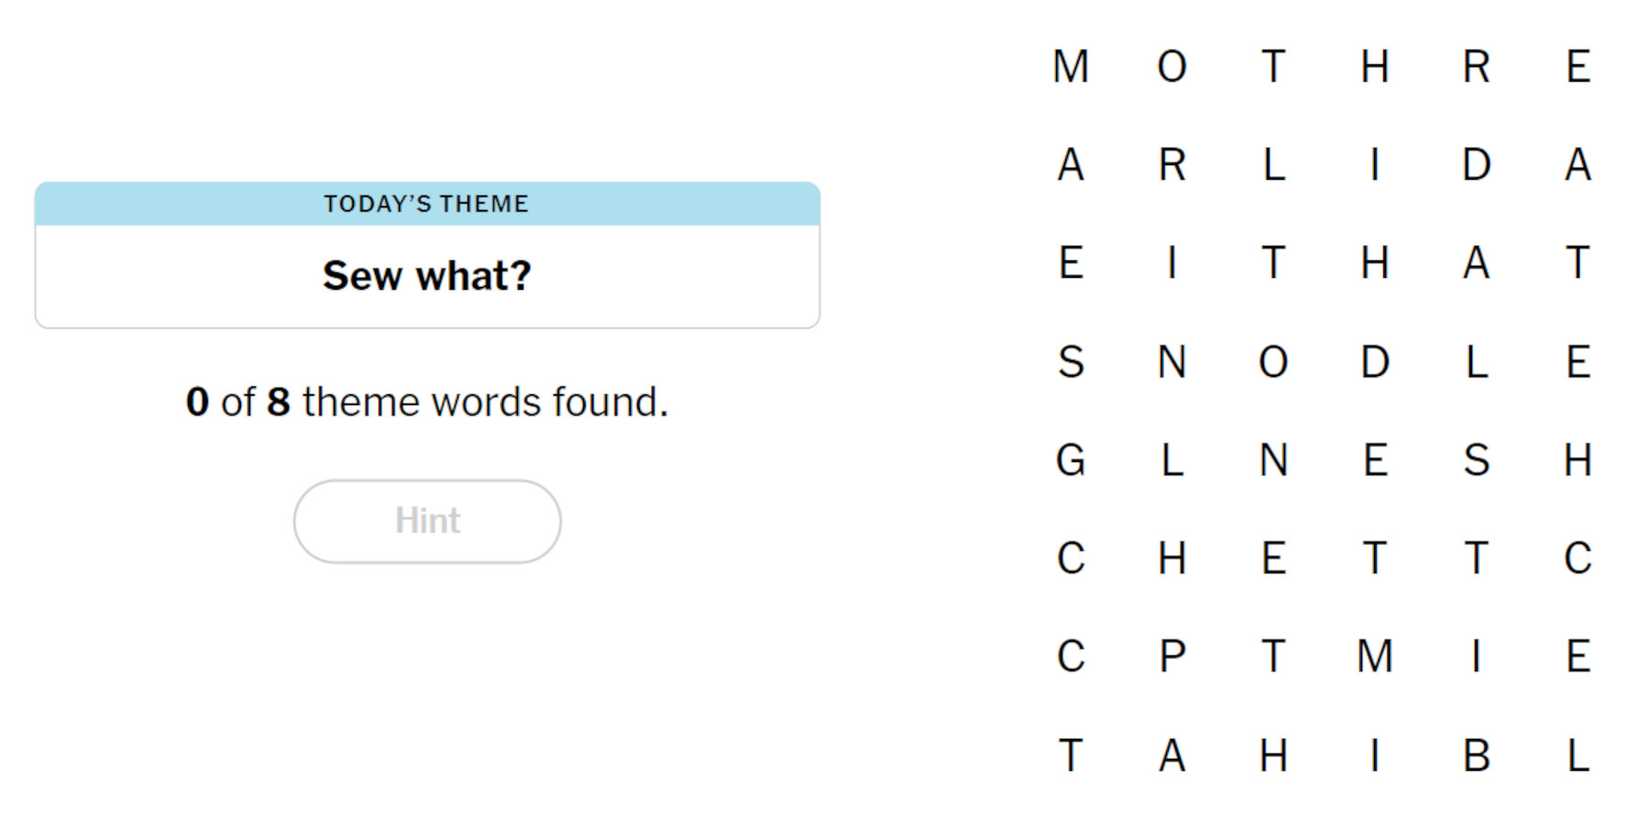Click the letter M in the grid's top-left corner

pyautogui.click(x=1071, y=67)
